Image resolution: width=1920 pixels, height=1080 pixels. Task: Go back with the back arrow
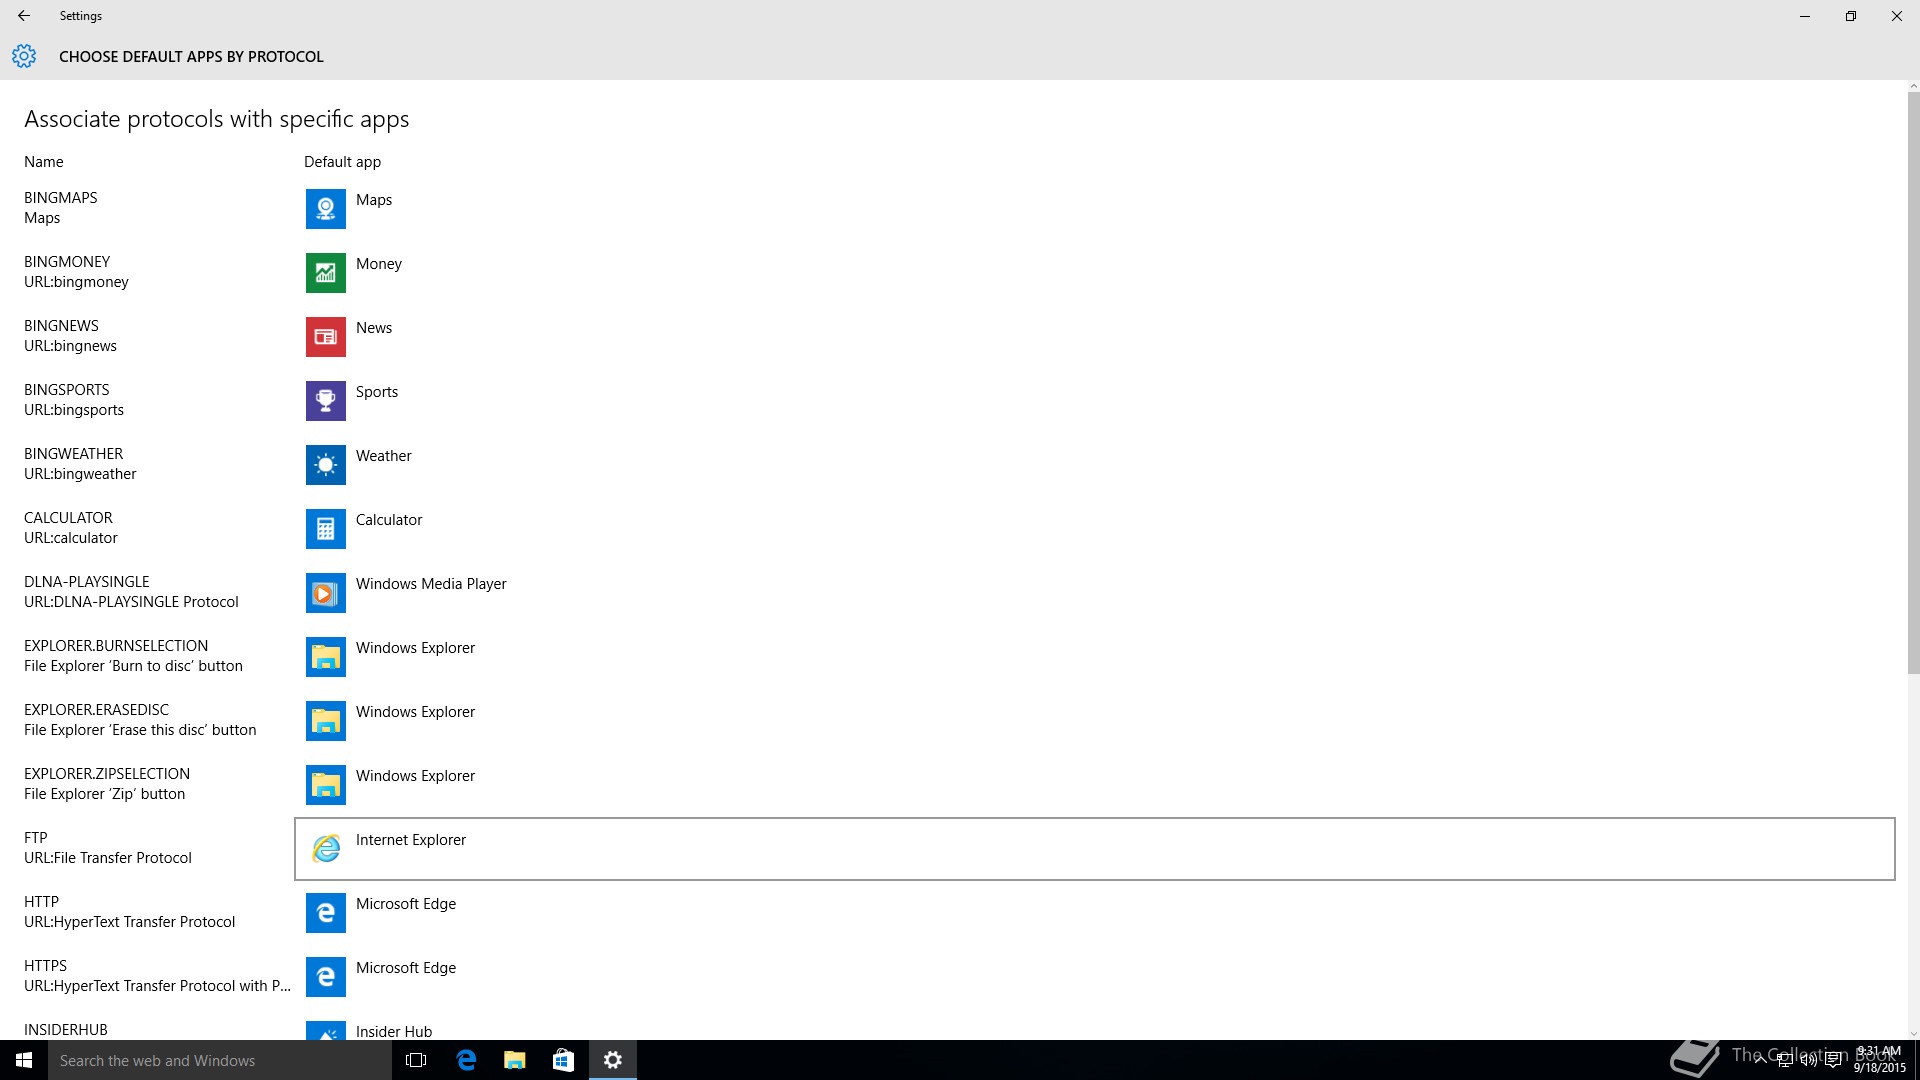24,16
